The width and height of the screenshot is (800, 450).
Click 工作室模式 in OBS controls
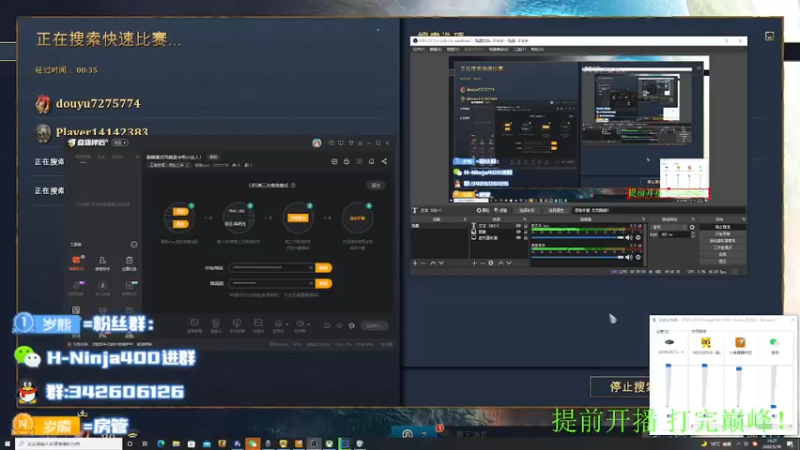tap(723, 247)
